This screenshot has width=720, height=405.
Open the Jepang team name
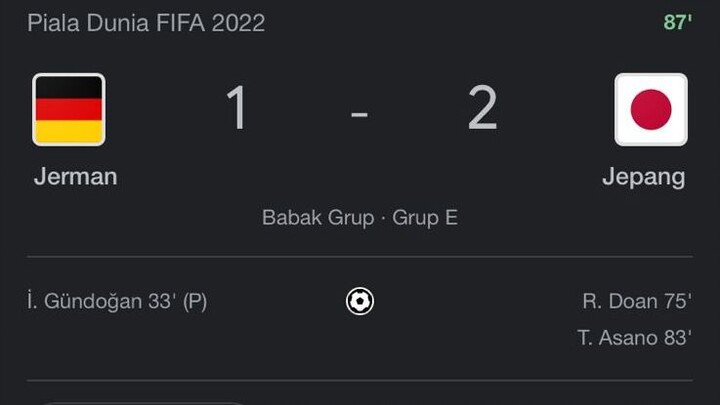(x=644, y=178)
